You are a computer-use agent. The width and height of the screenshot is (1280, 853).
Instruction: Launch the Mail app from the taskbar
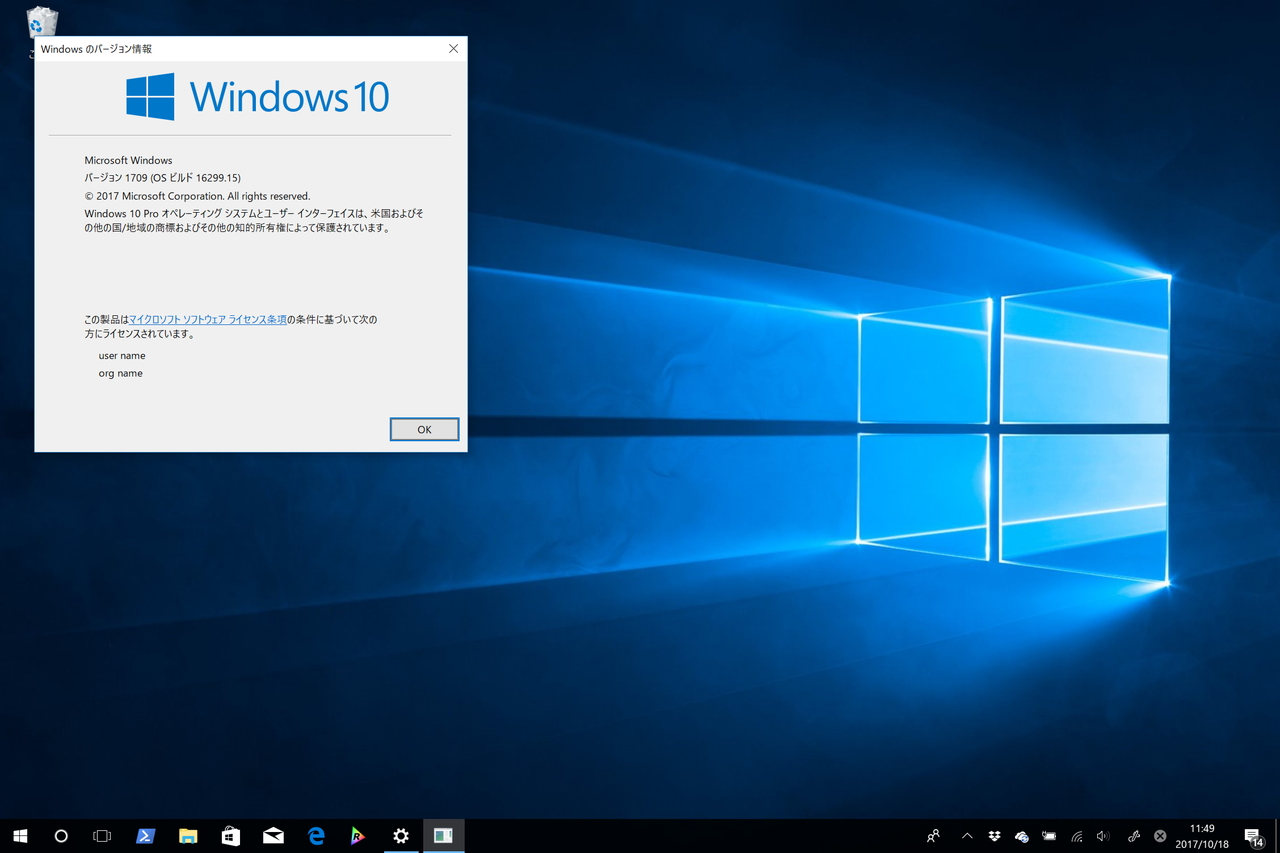tap(273, 836)
